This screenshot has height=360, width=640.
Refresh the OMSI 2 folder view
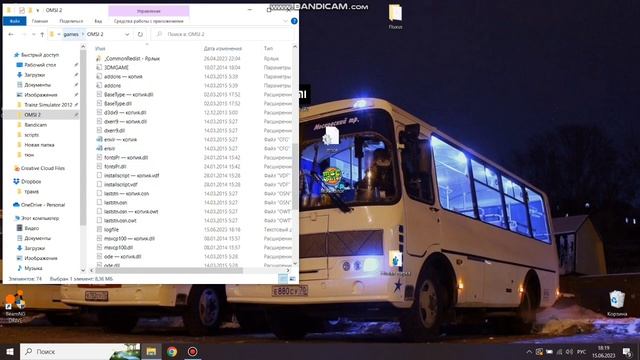(140, 34)
